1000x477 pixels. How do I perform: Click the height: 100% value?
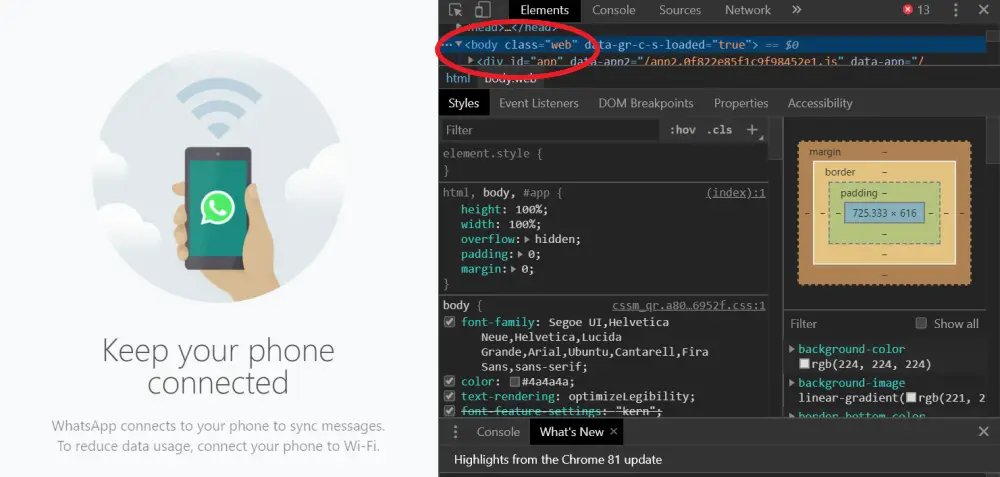point(527,210)
